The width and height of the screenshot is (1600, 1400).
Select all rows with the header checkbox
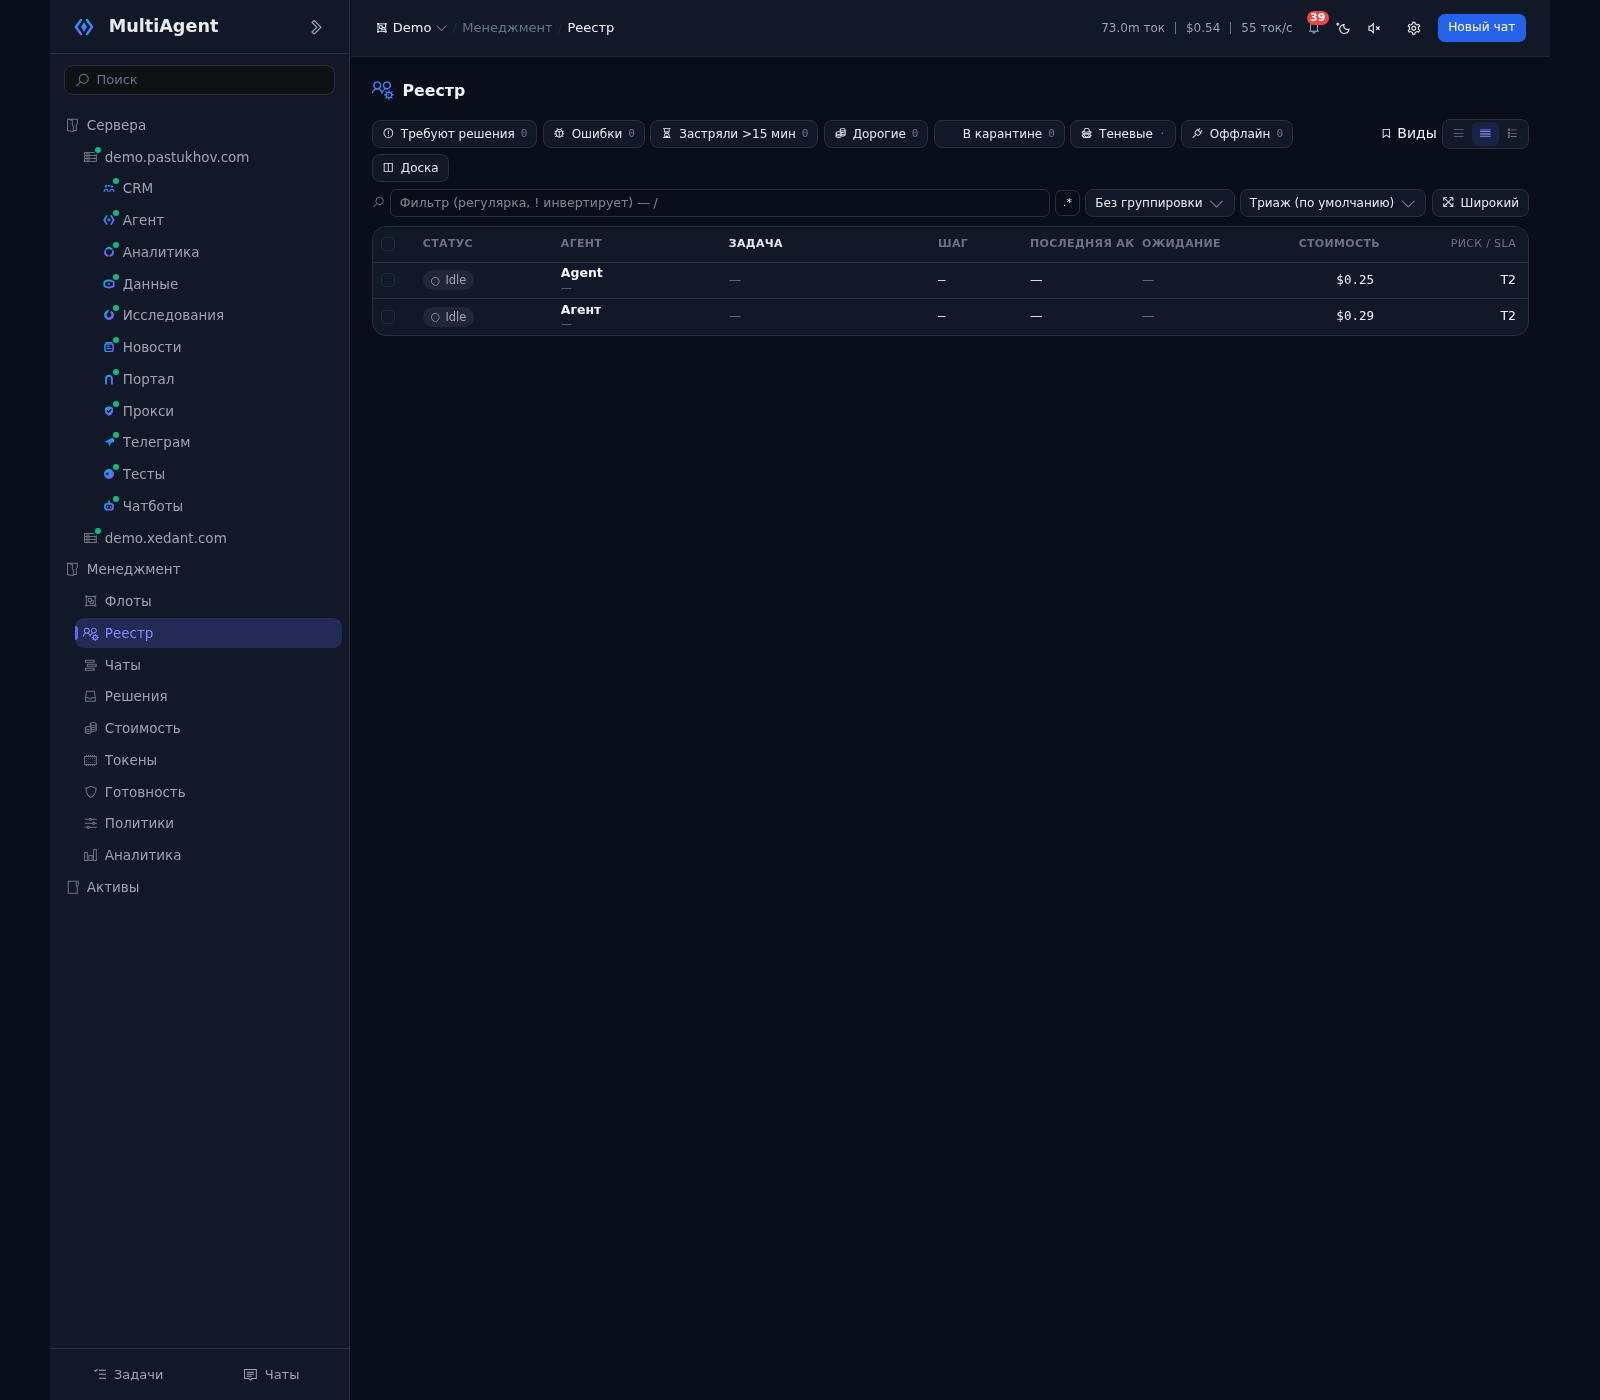(388, 244)
